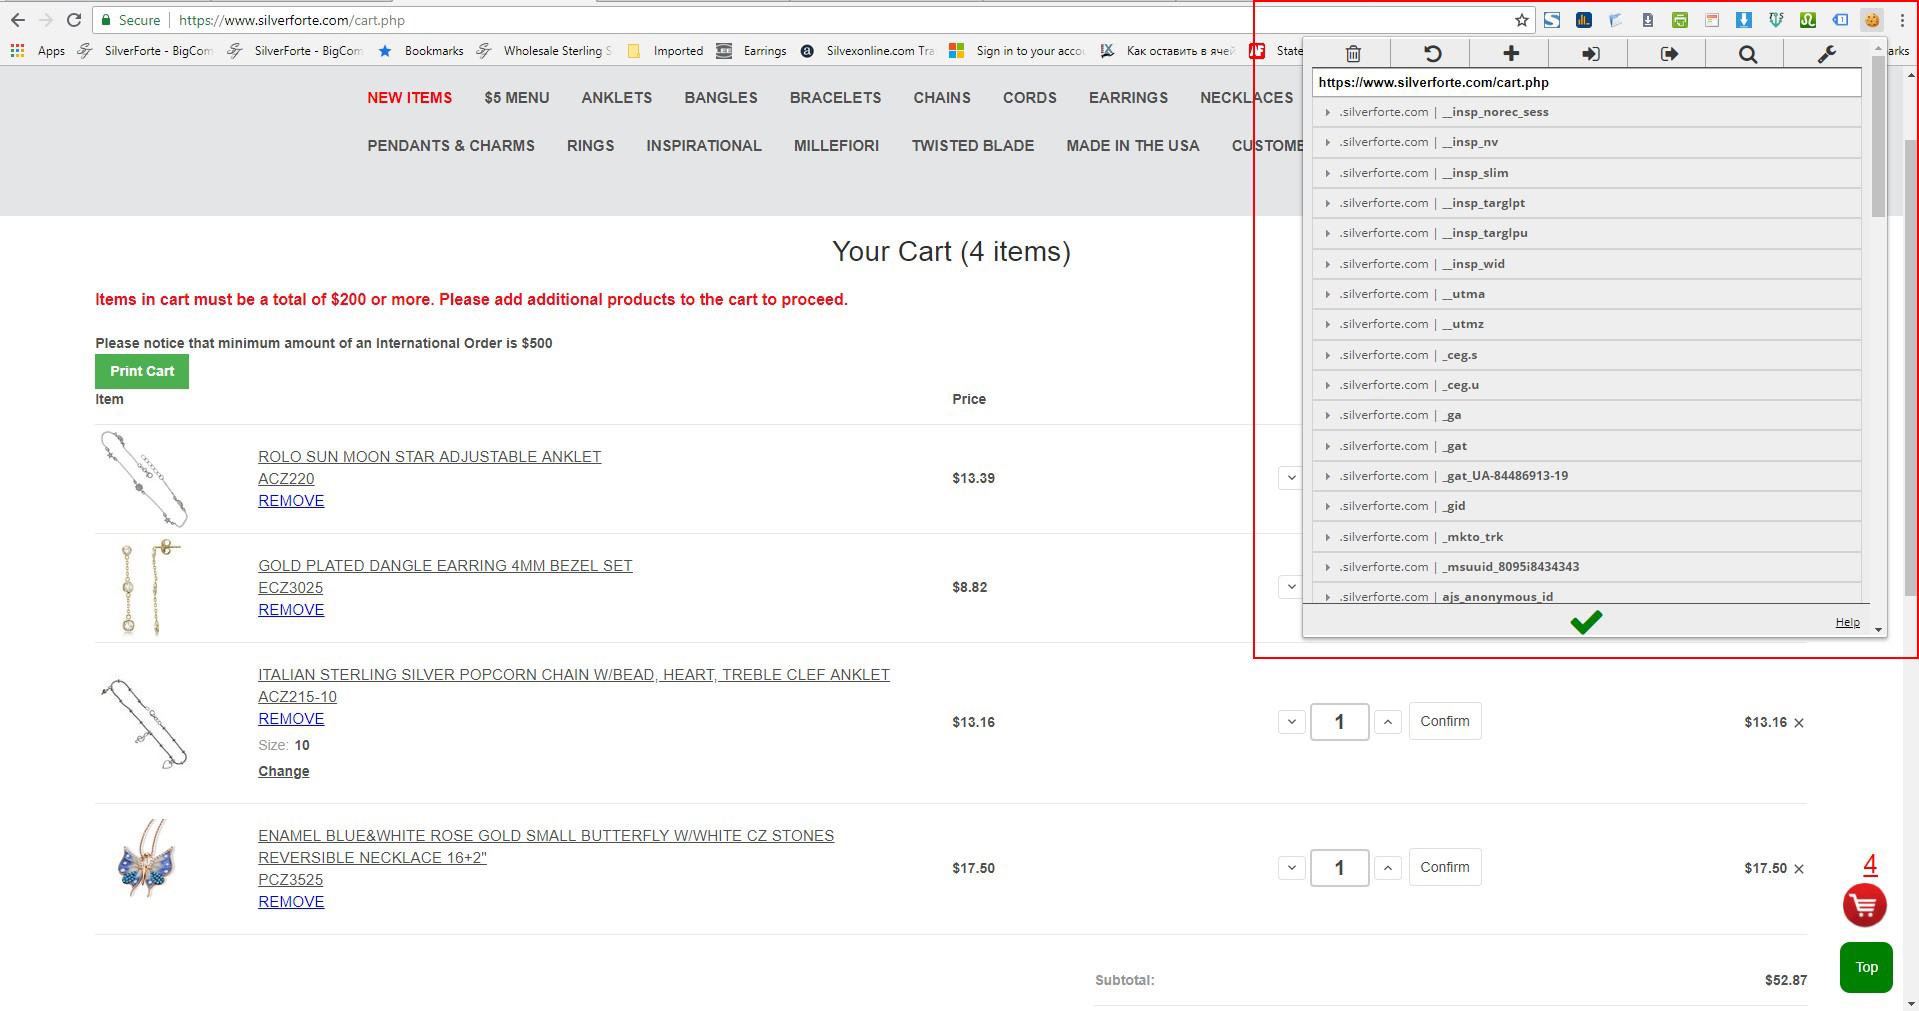Image resolution: width=1919 pixels, height=1011 pixels.
Task: Click the bar chart extension icon
Action: [x=1584, y=20]
